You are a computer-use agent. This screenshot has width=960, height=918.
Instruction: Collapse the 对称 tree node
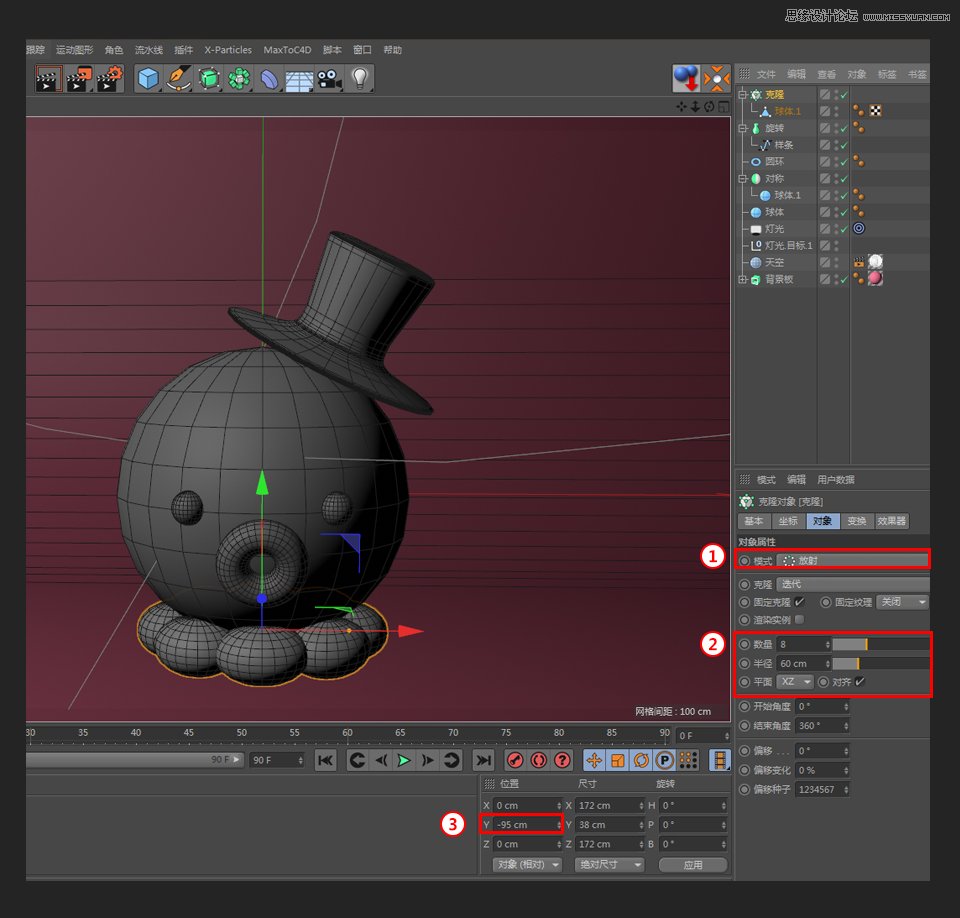(x=742, y=179)
